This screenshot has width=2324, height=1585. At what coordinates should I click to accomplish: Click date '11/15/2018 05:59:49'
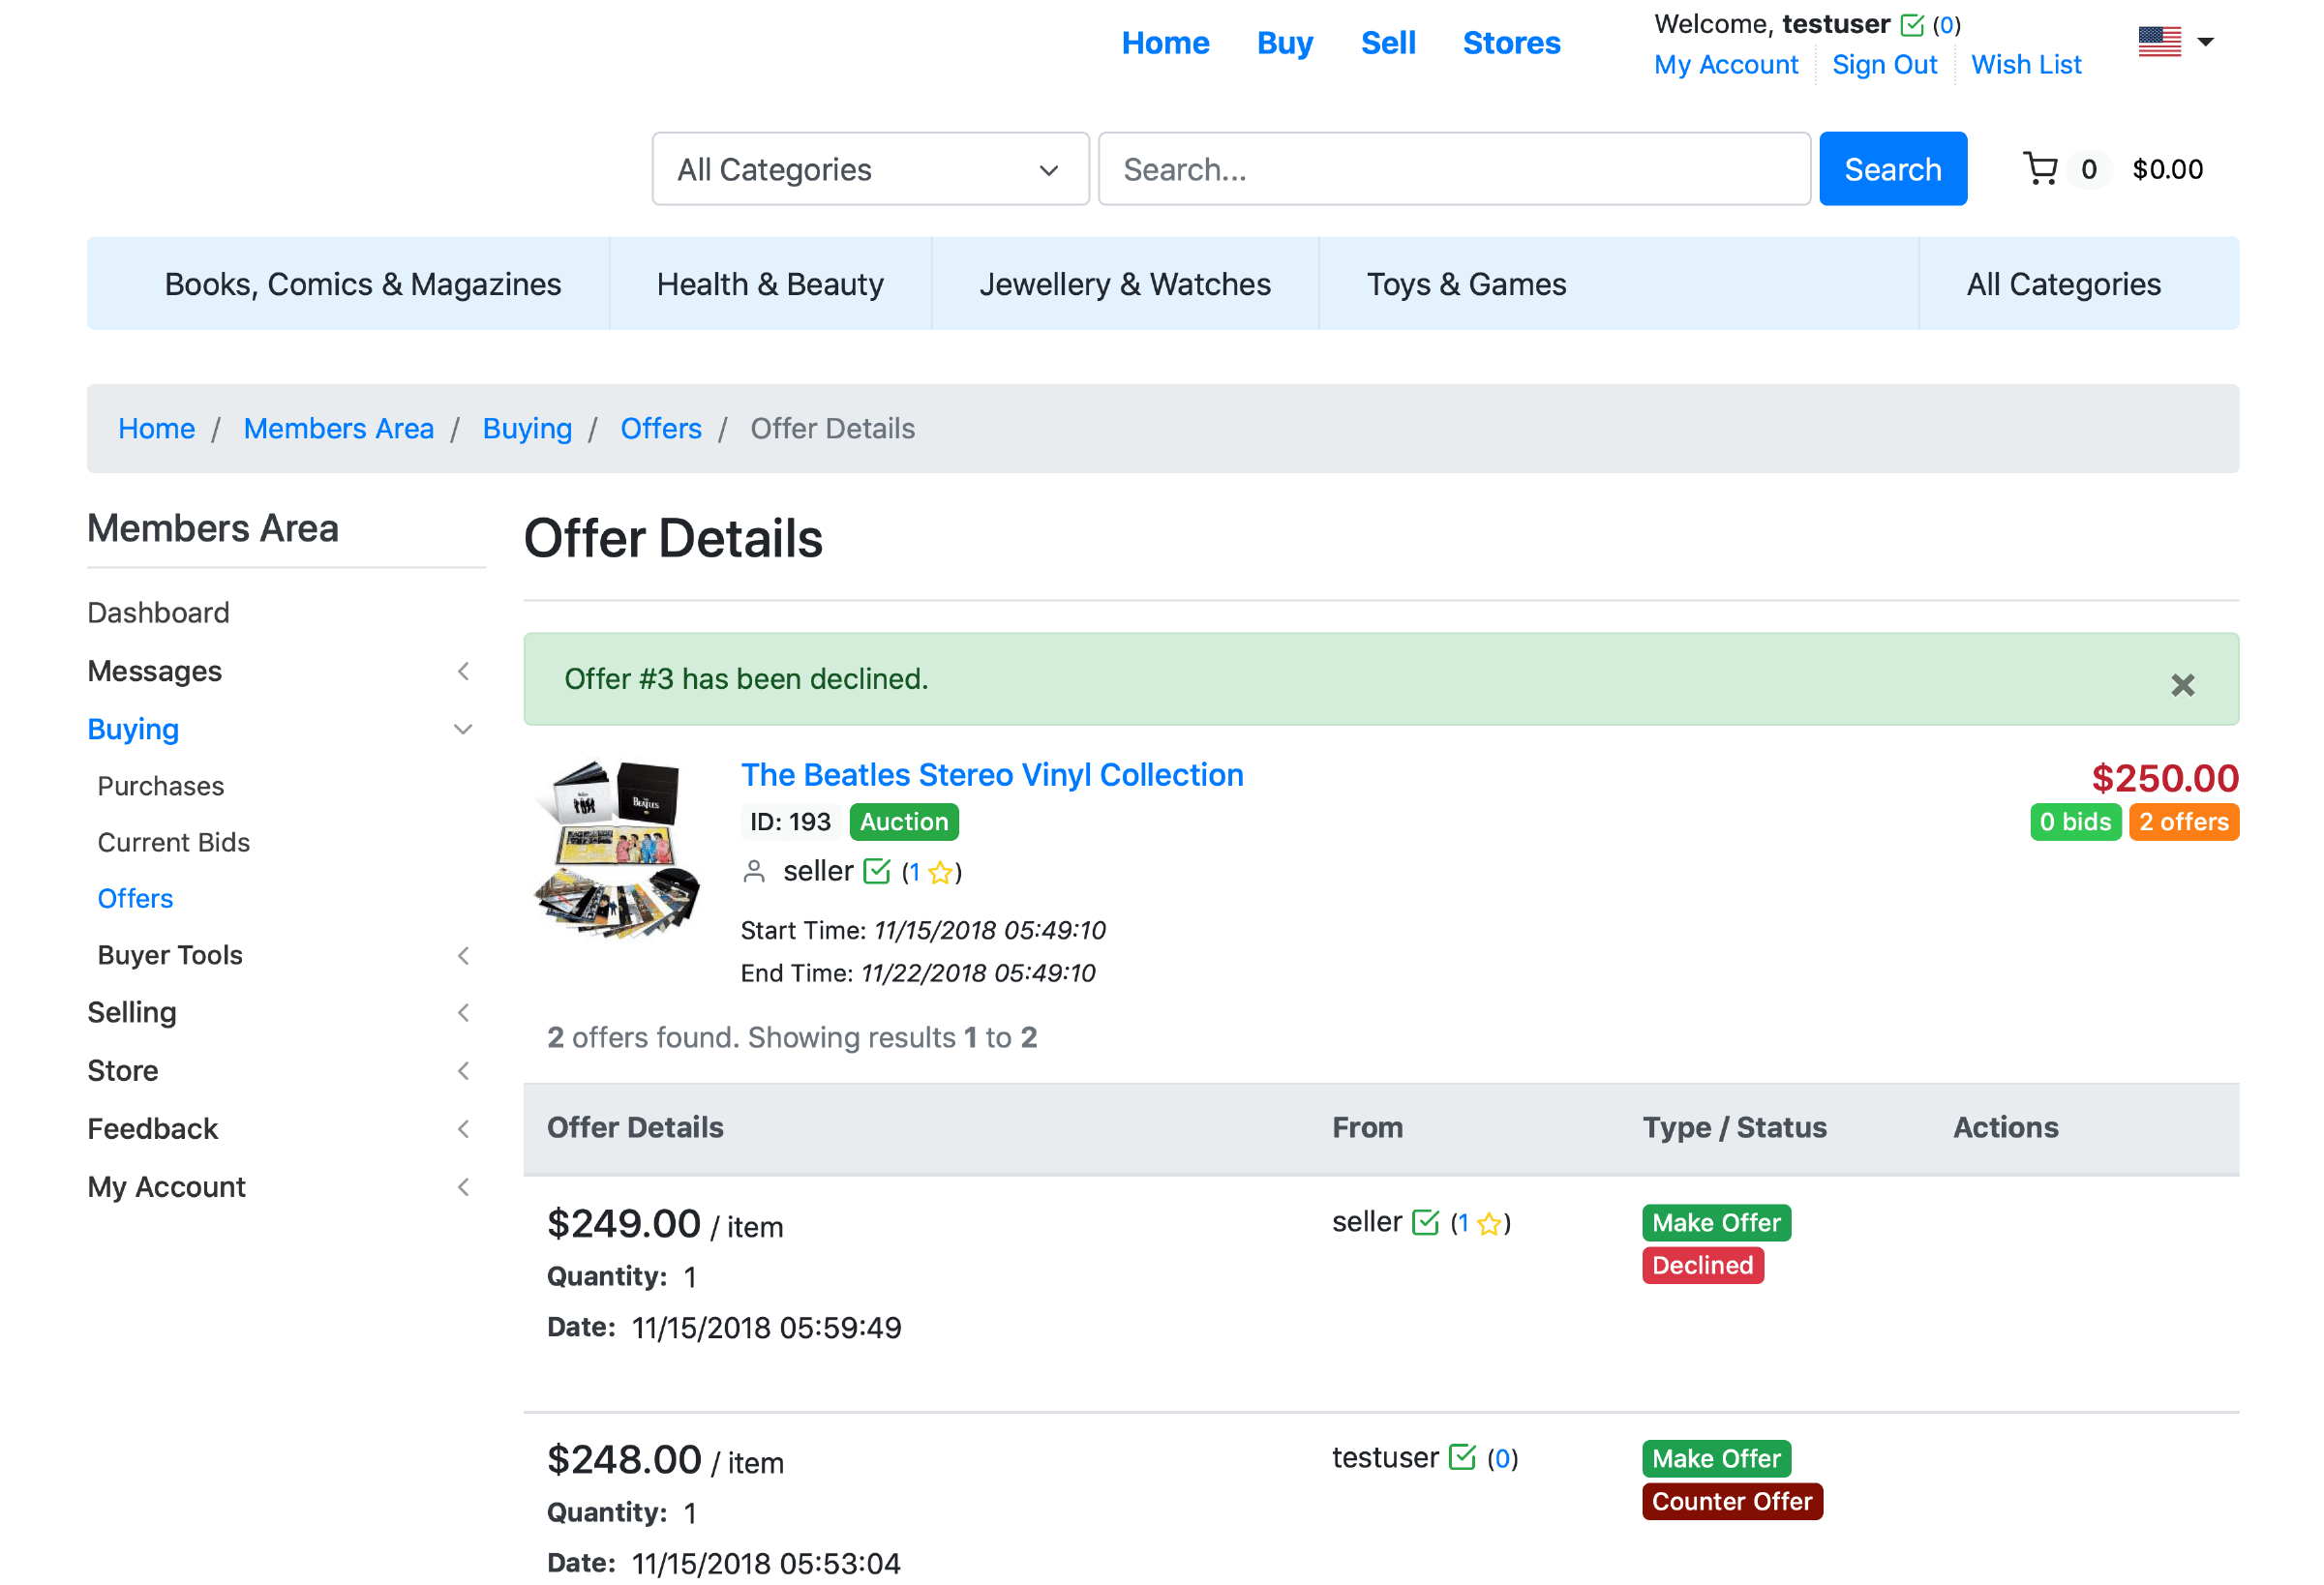point(766,1327)
